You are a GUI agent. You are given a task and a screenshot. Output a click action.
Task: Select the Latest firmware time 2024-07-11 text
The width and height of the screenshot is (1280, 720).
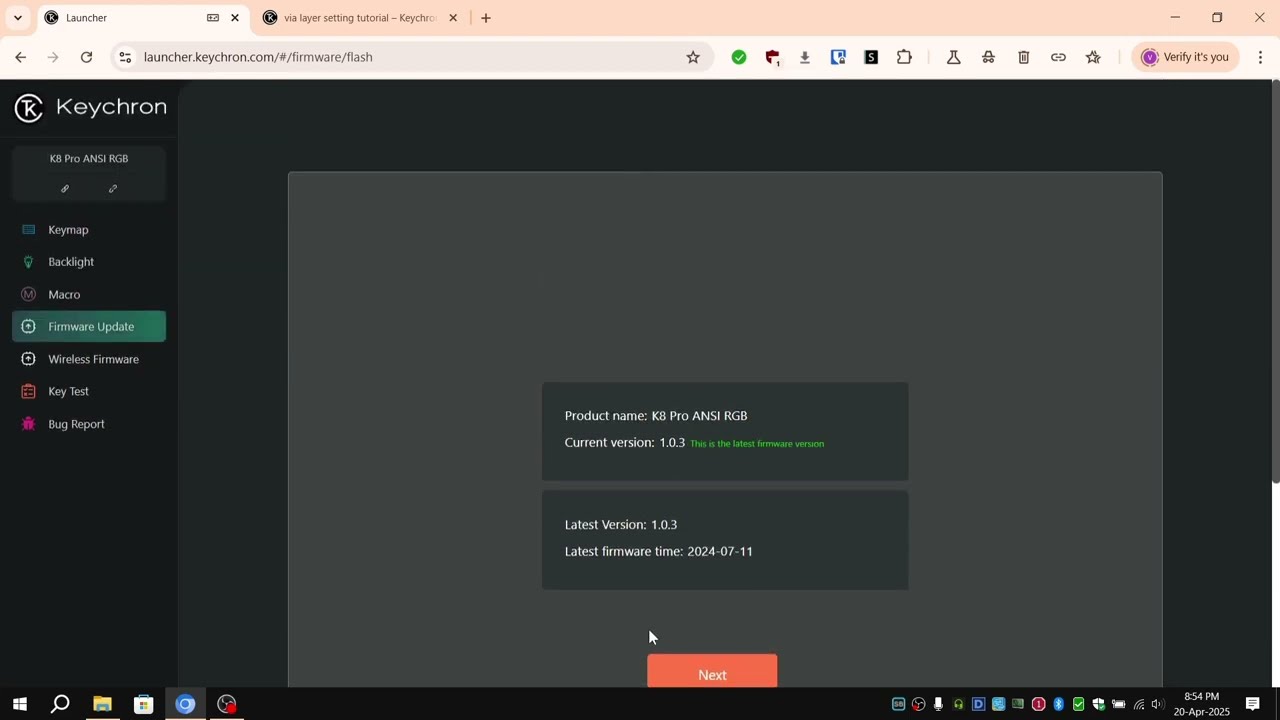click(658, 551)
